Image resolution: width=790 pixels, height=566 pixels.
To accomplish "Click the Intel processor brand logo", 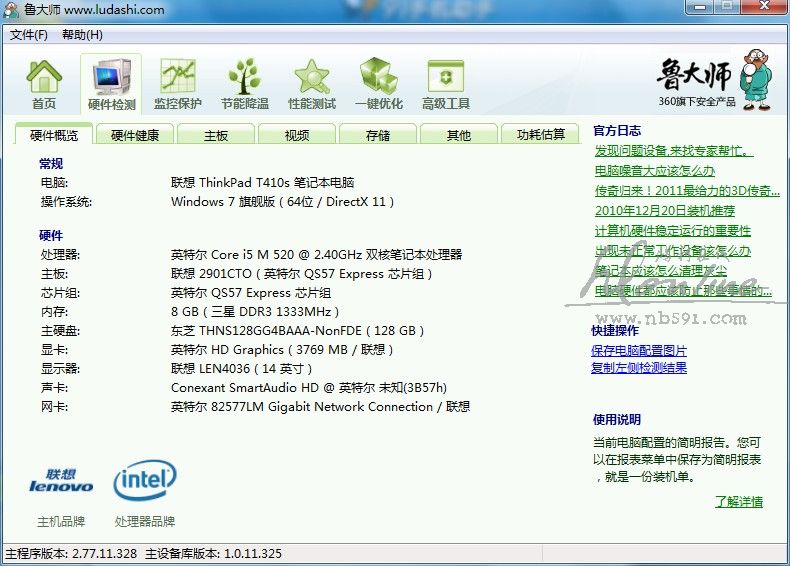I will [145, 479].
